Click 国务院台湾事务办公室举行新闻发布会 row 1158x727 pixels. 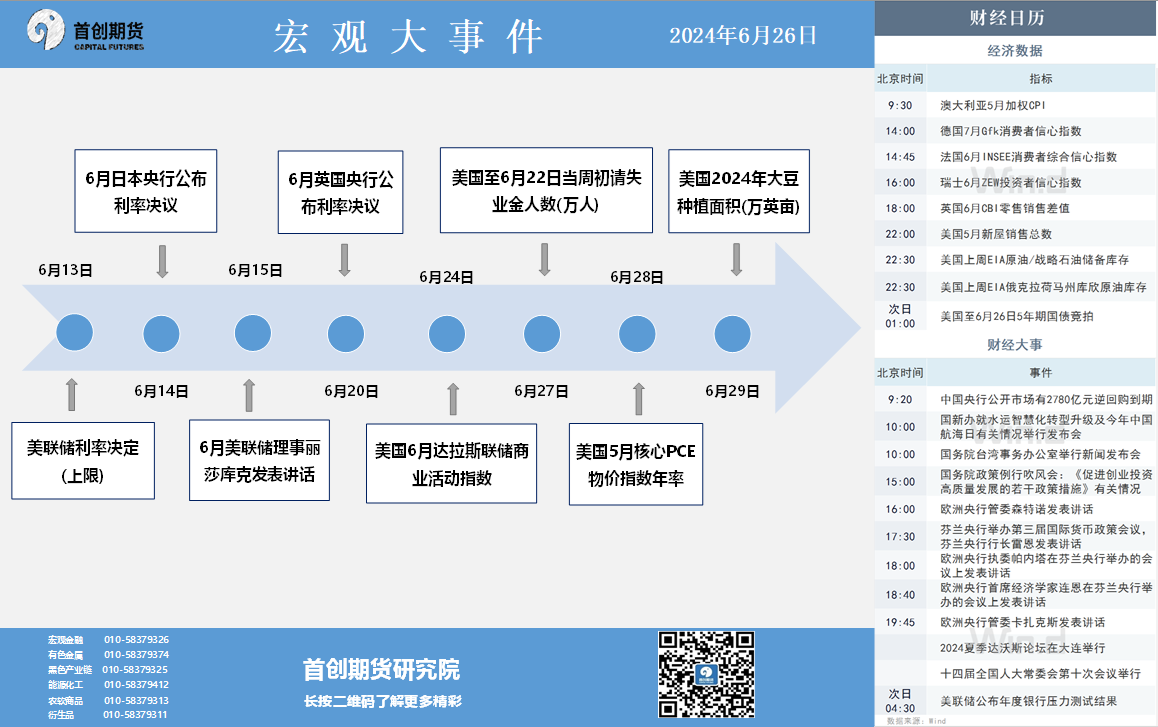pyautogui.click(x=1015, y=454)
